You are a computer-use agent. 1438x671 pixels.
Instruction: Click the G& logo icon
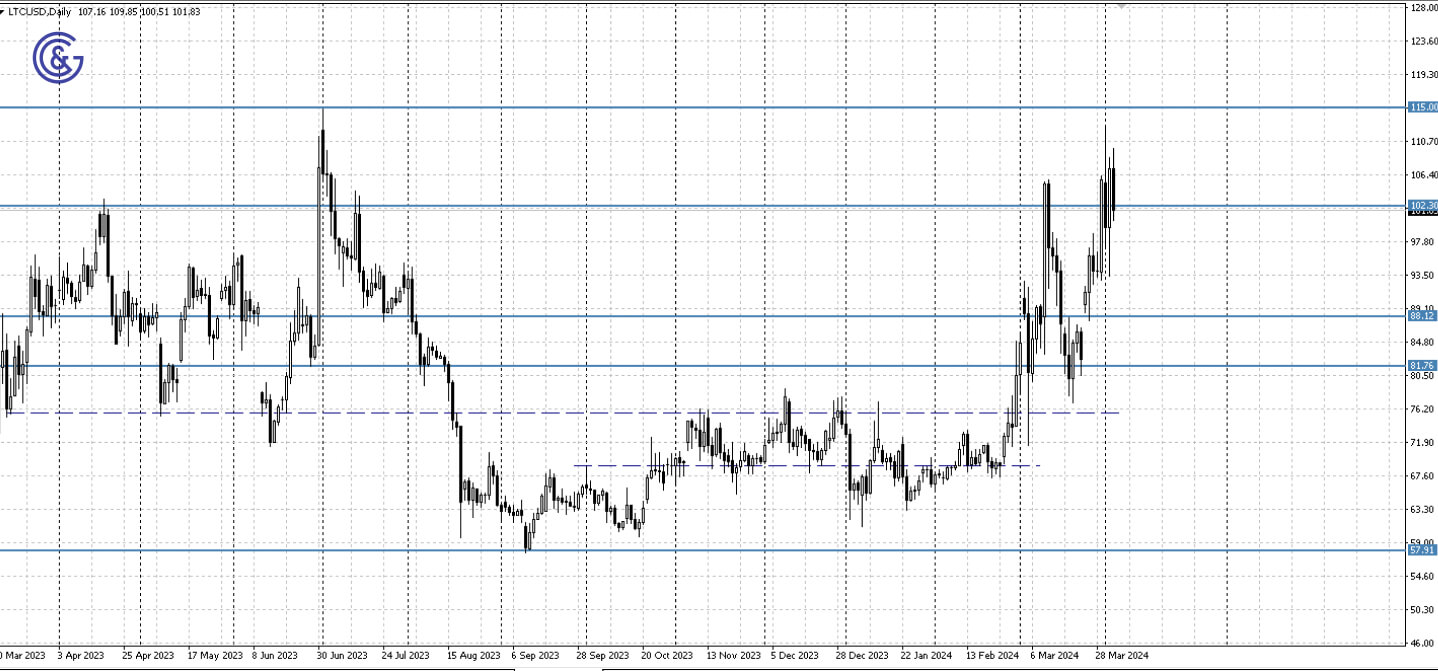58,58
